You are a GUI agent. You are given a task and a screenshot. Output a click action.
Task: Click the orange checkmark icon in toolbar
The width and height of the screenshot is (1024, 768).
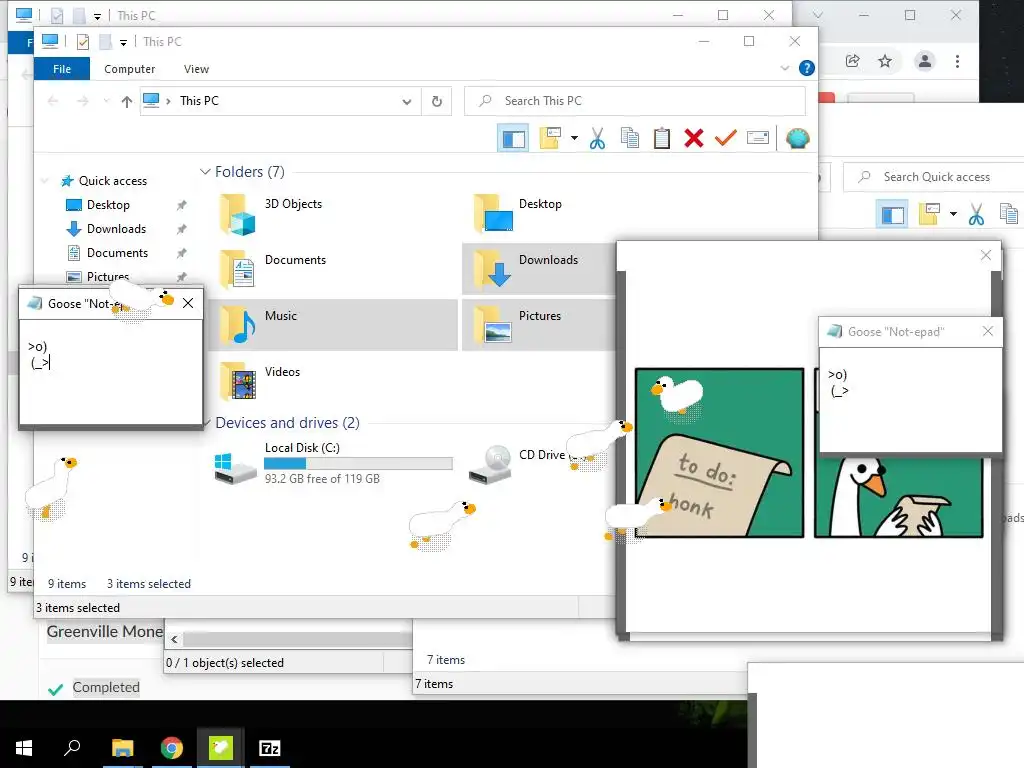[726, 138]
